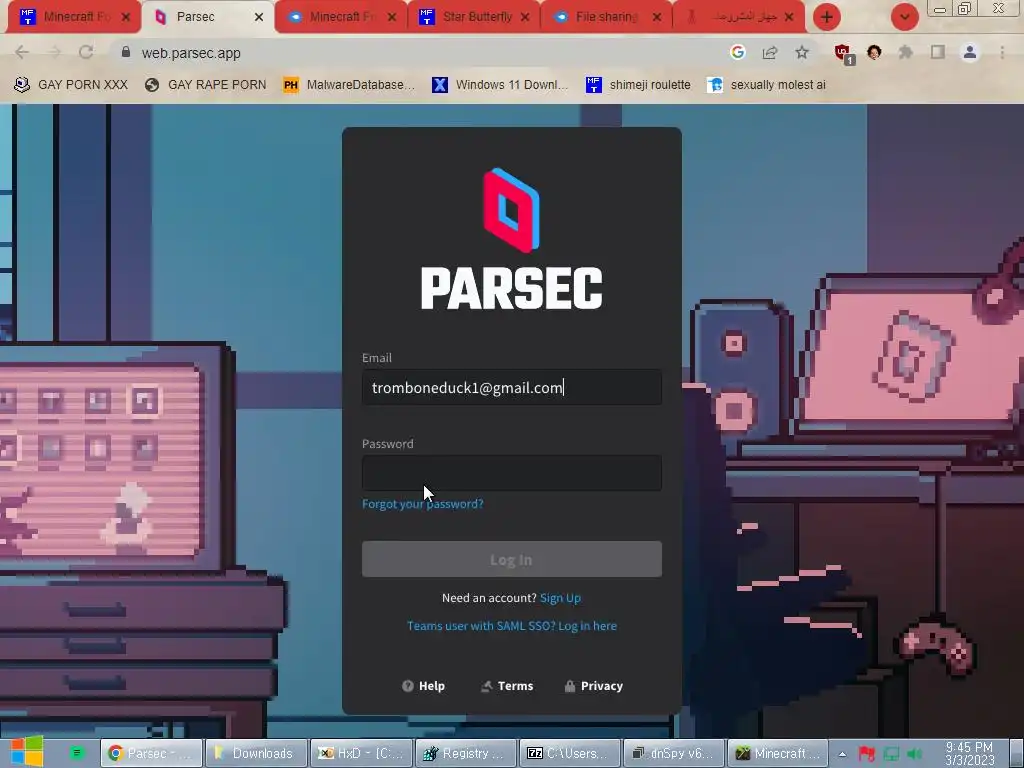Screen dimensions: 1024x768
Task: Close the Parsec tab
Action: click(259, 17)
